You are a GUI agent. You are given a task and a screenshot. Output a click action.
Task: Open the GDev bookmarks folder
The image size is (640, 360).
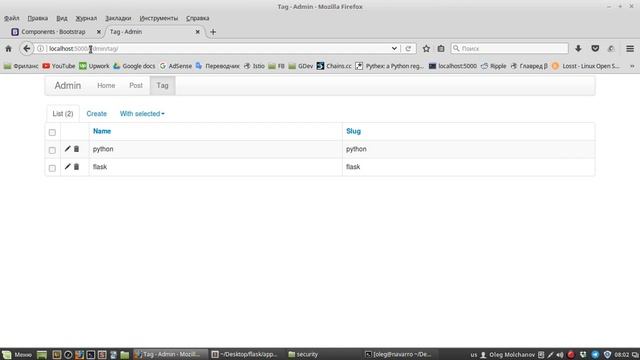coord(301,66)
